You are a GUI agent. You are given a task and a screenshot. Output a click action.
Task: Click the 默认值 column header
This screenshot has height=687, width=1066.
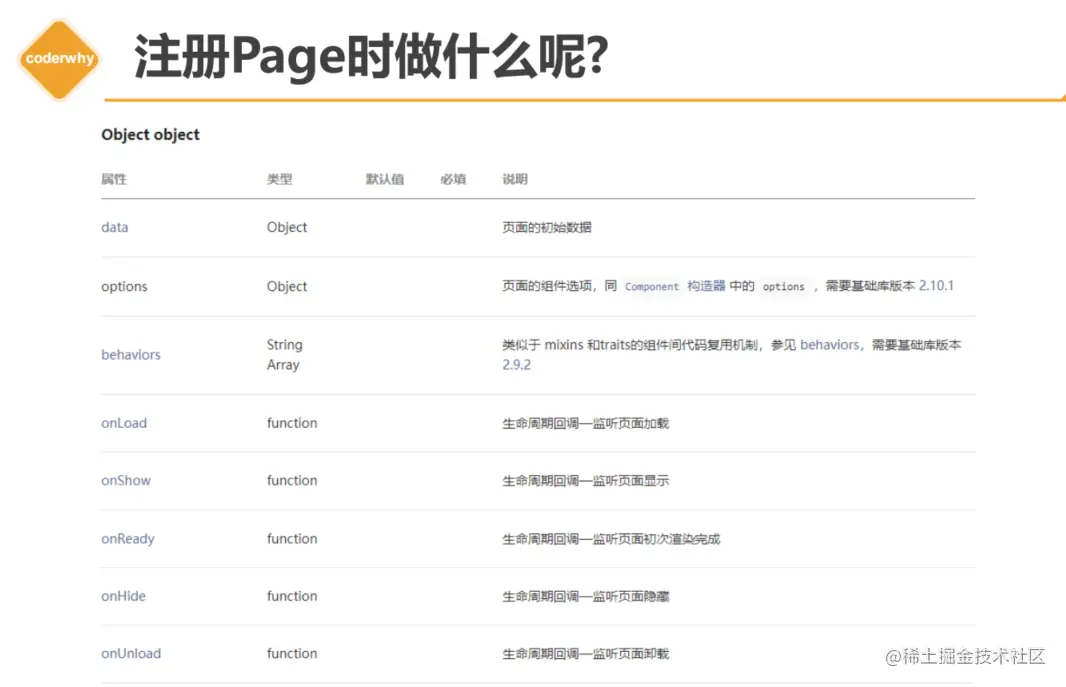(x=385, y=179)
